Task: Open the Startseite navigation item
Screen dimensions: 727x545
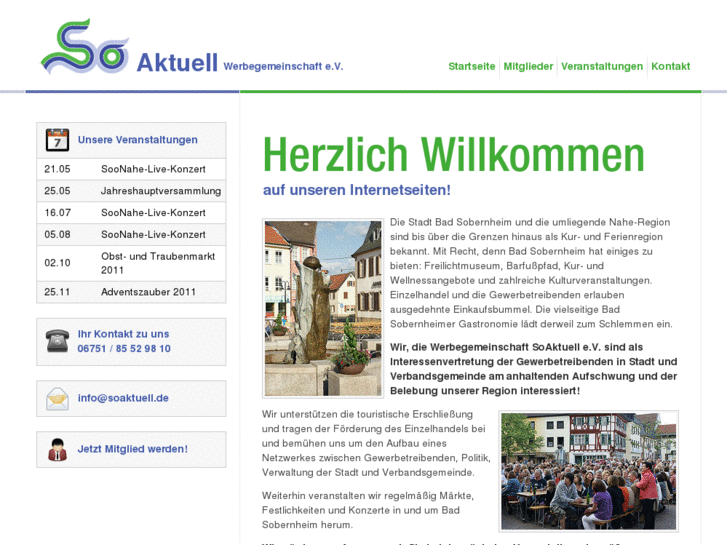Action: (472, 66)
